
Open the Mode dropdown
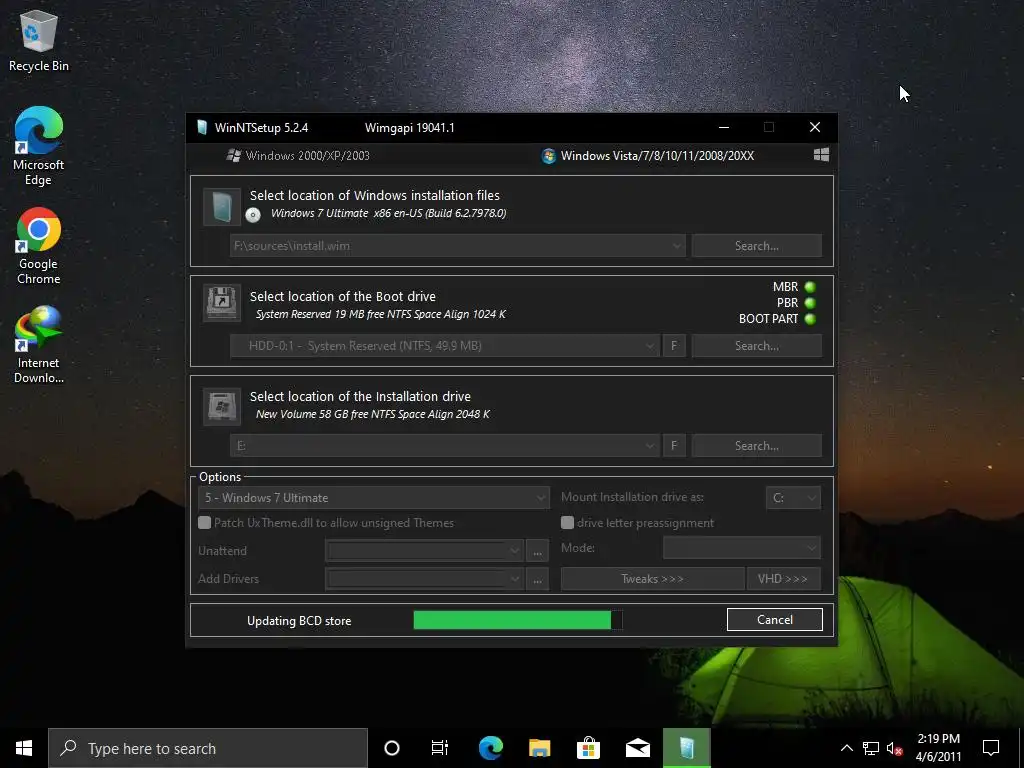point(742,548)
